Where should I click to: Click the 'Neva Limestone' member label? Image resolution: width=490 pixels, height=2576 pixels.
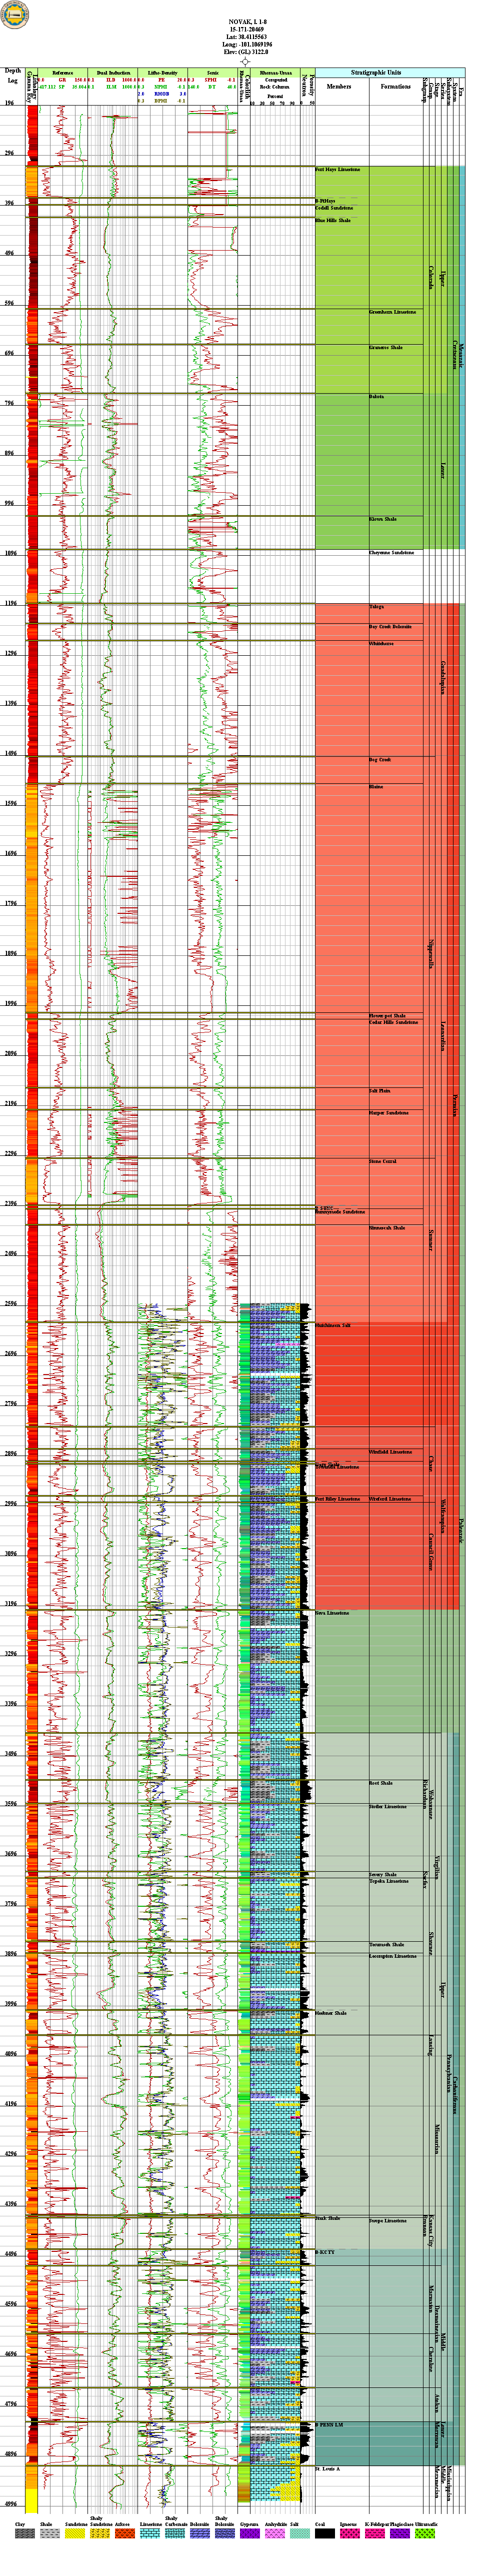pyautogui.click(x=332, y=1613)
